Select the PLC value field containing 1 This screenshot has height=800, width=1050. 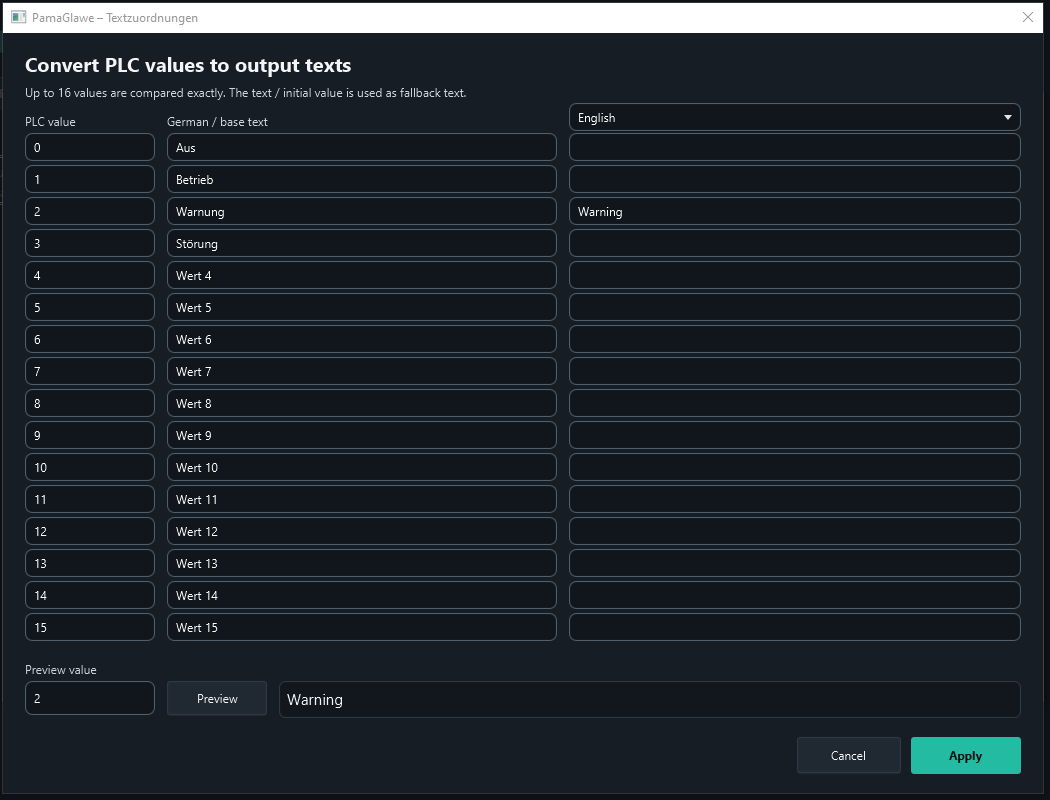pyautogui.click(x=90, y=179)
